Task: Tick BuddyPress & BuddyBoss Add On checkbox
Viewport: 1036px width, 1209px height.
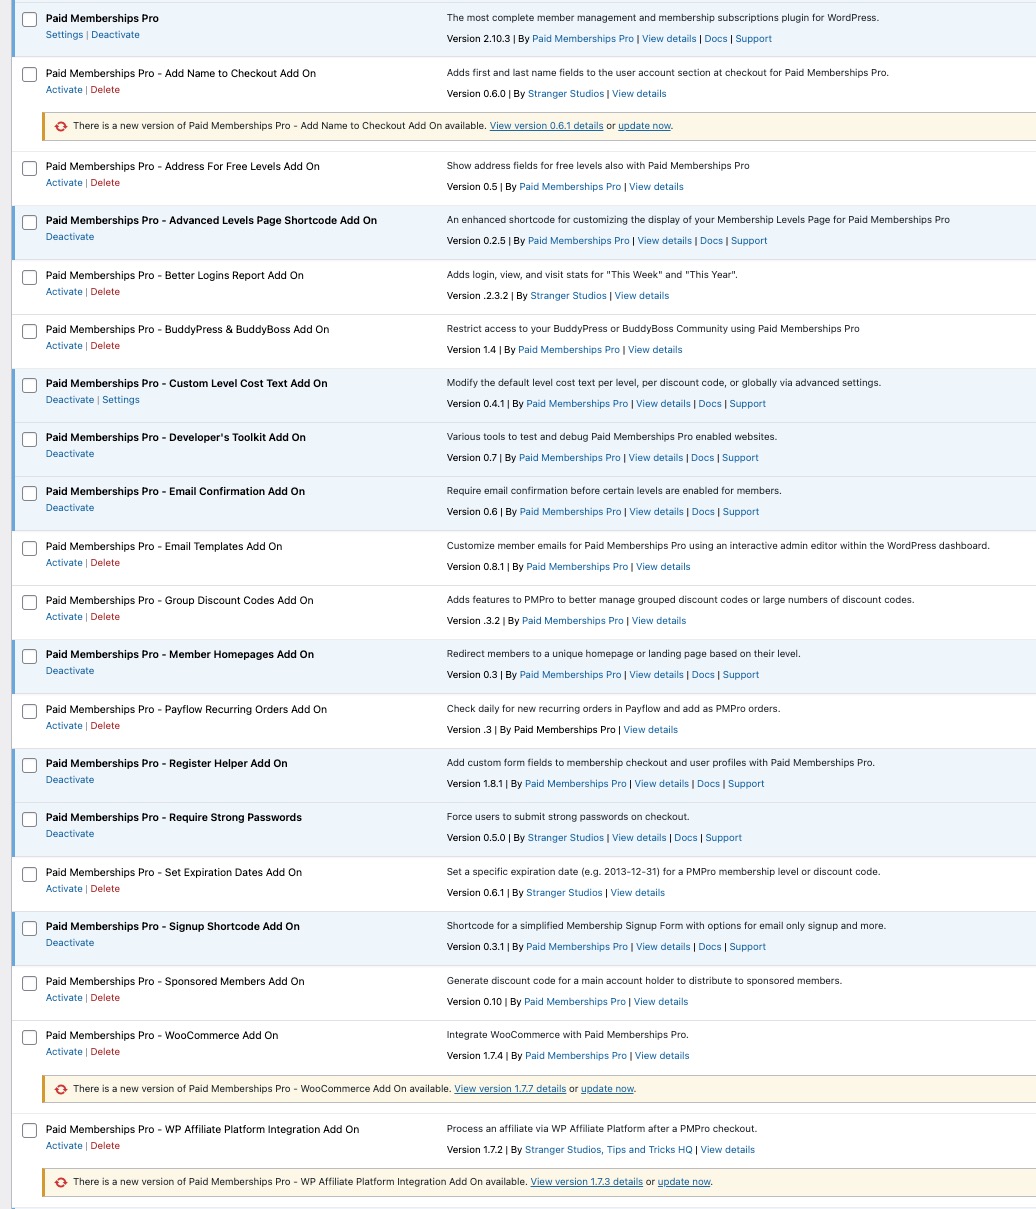Action: [x=29, y=331]
